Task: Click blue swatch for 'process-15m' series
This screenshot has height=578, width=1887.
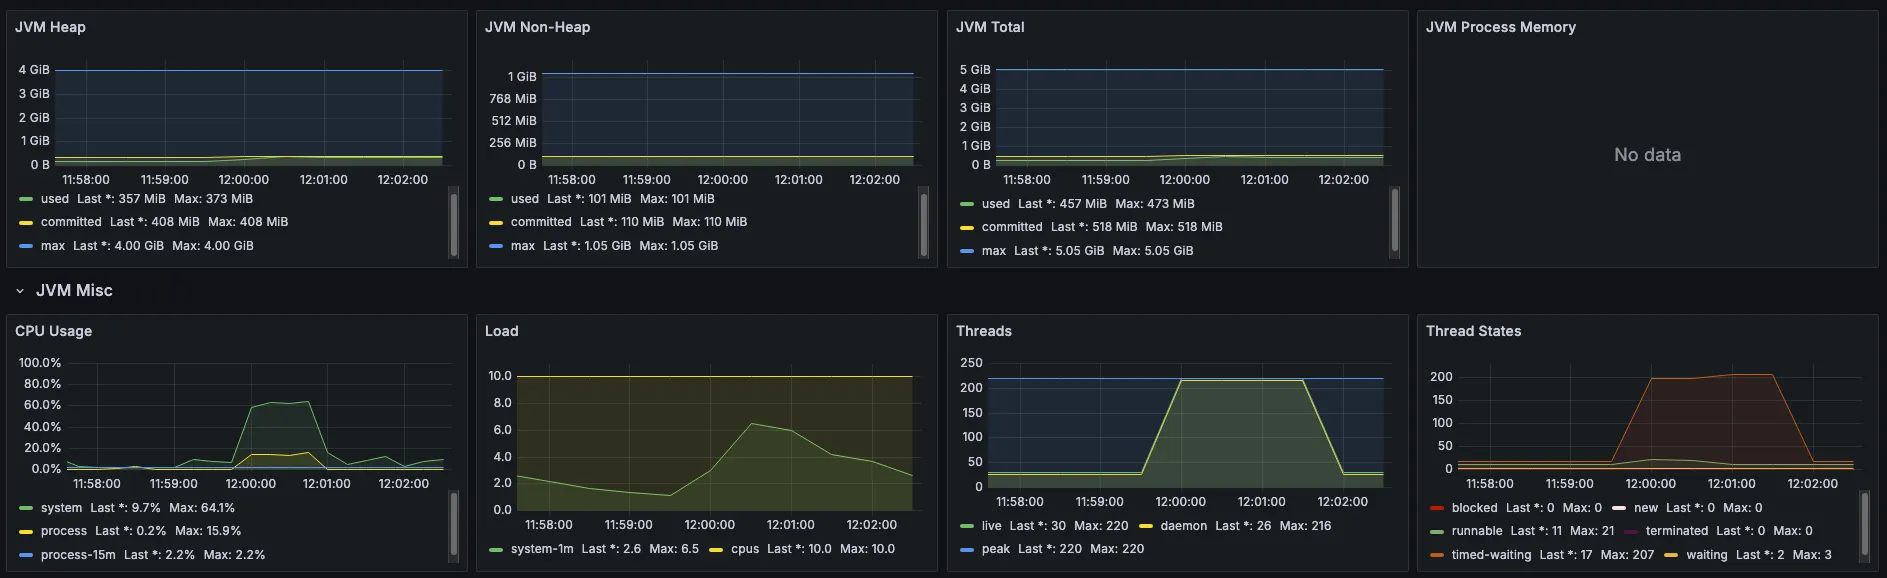Action: [26, 555]
